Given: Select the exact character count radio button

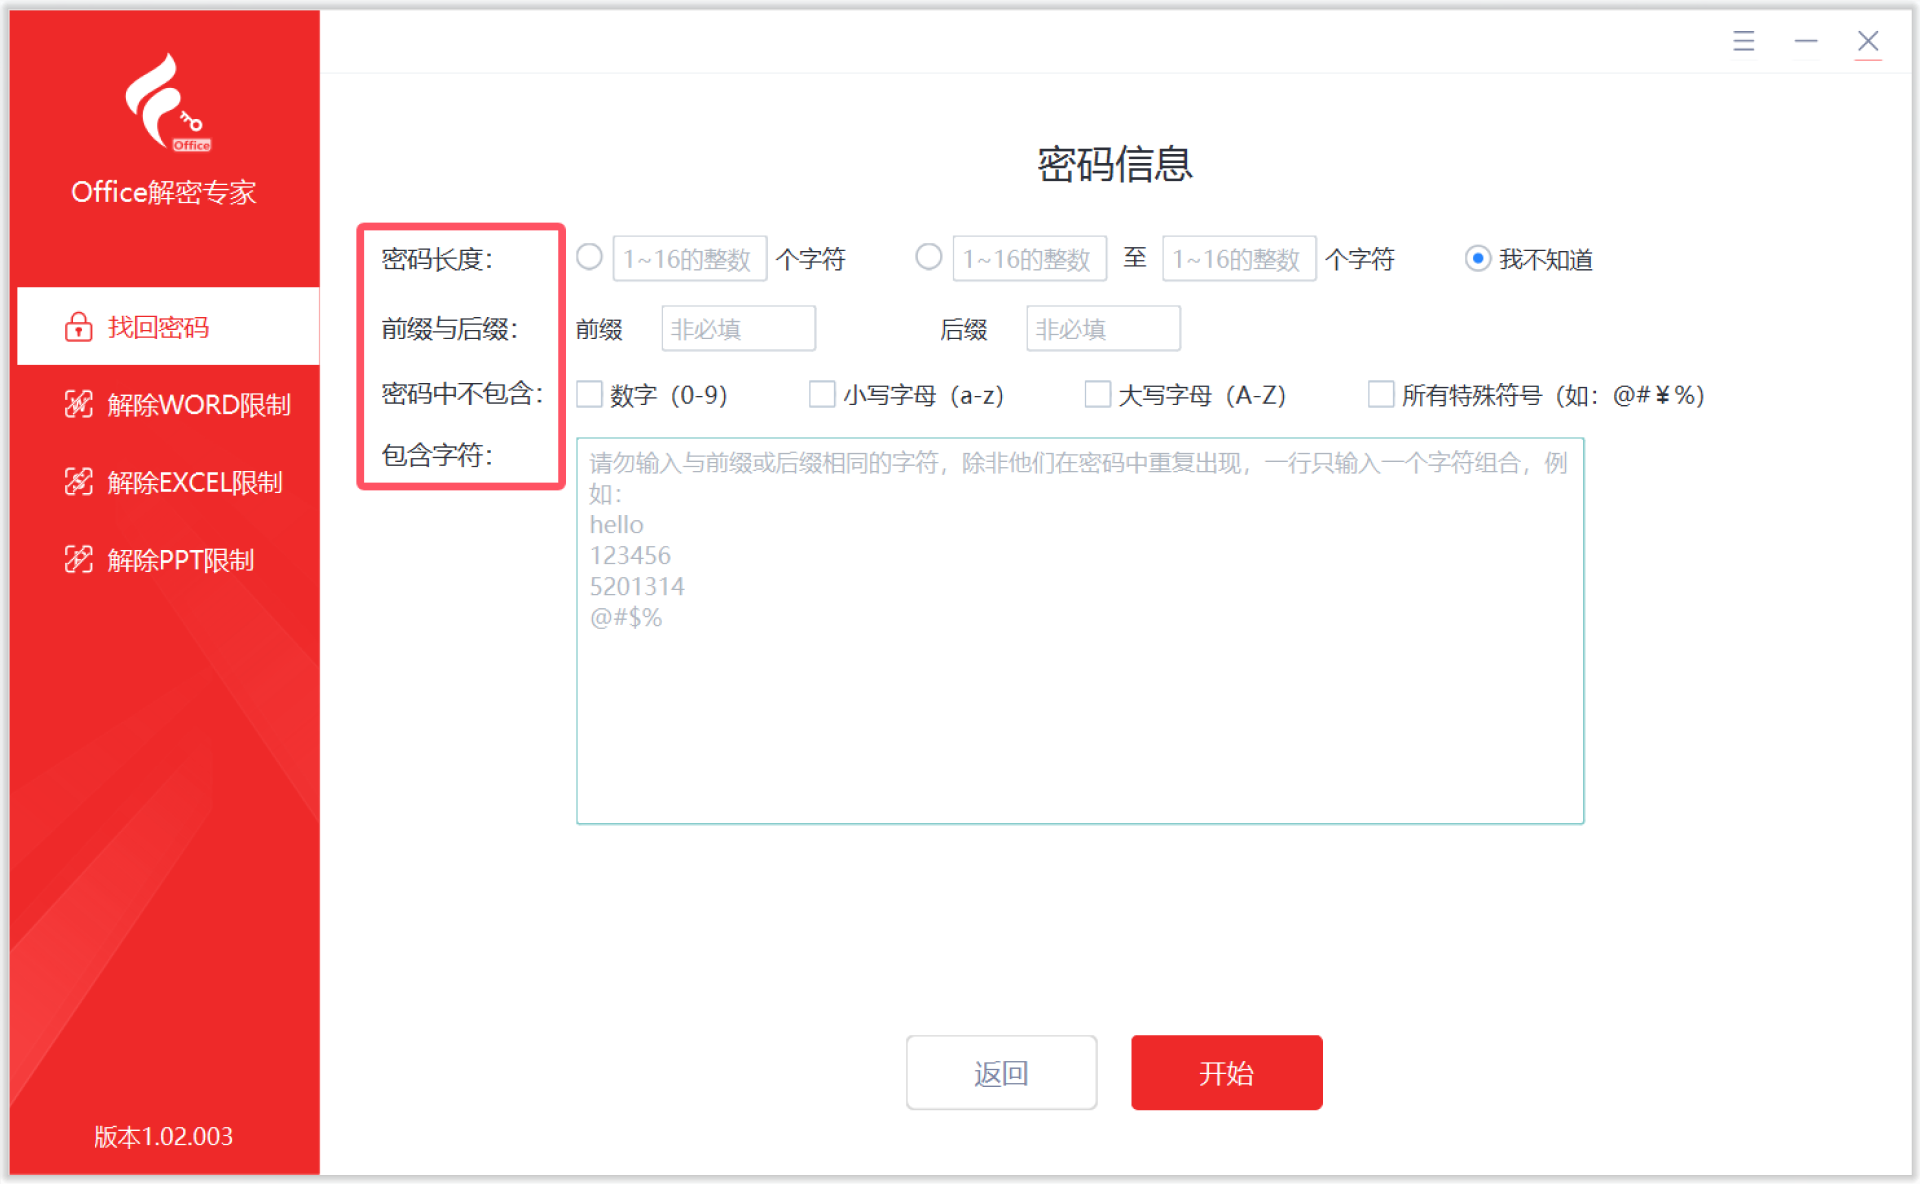Looking at the screenshot, I should coord(589,258).
